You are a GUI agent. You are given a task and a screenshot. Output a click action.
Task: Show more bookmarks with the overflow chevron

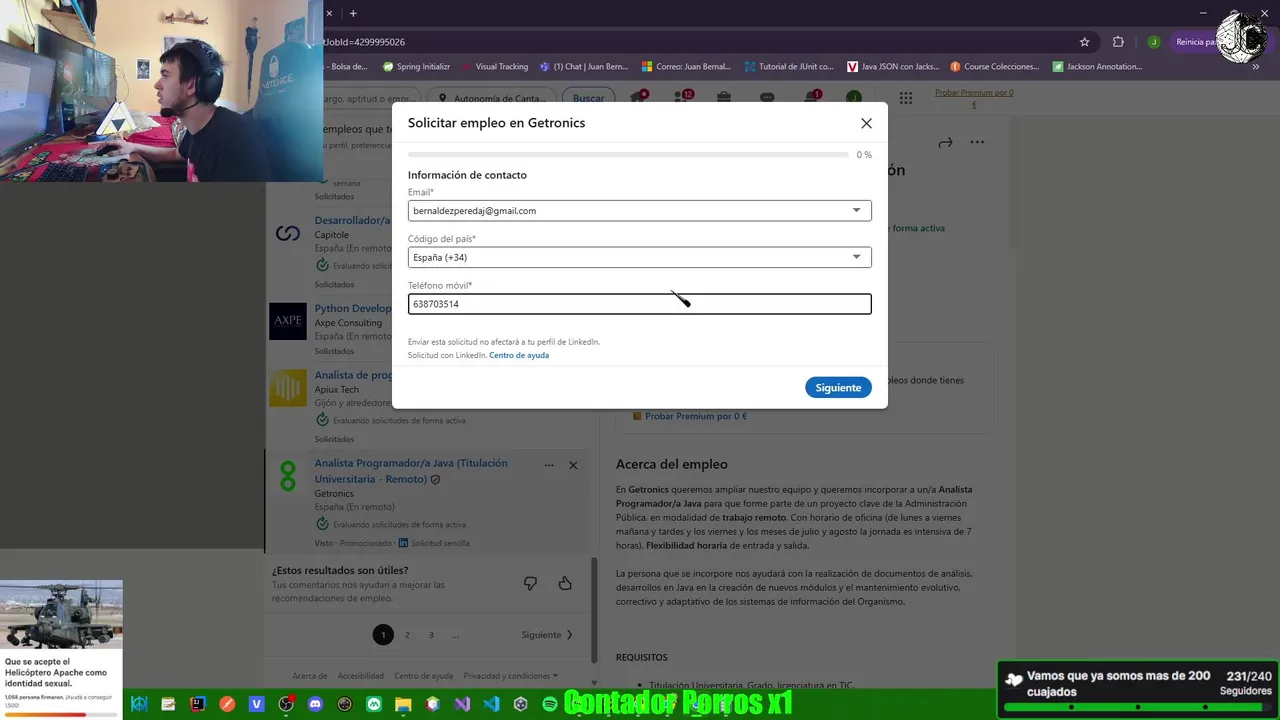pos(1256,67)
